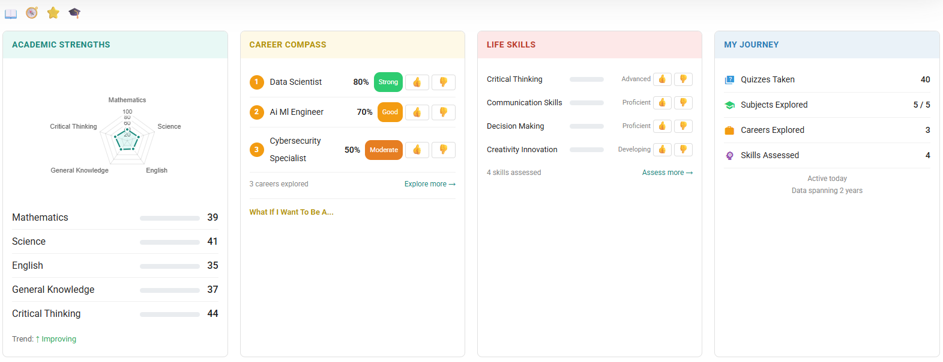
Task: Click the Active today status text
Action: (x=827, y=179)
